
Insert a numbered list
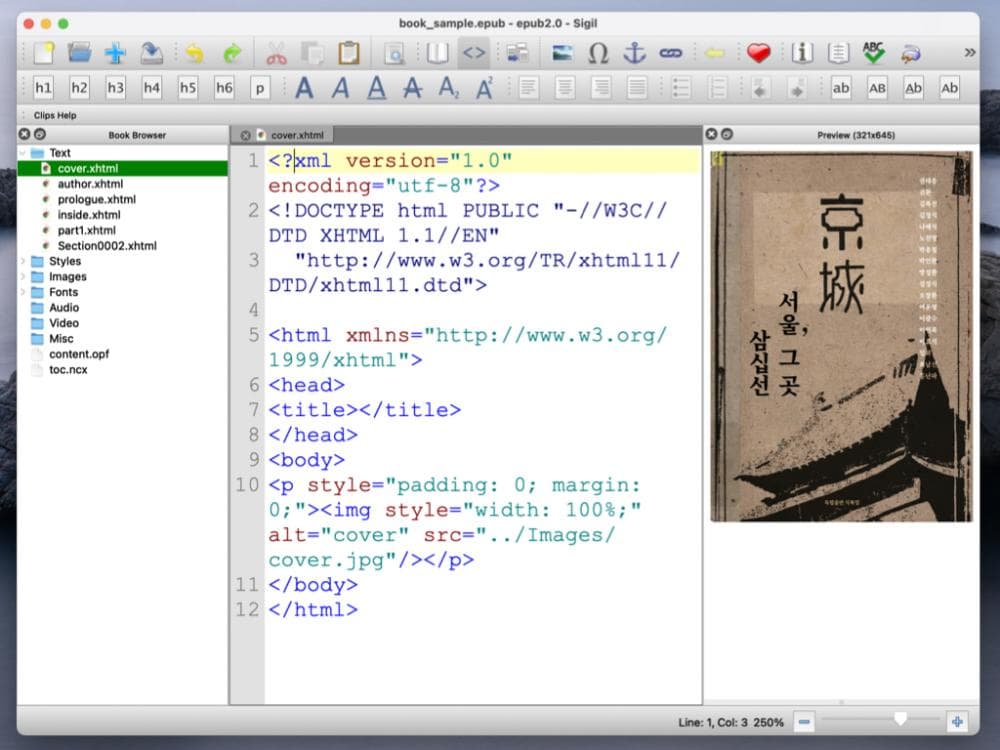coord(717,88)
